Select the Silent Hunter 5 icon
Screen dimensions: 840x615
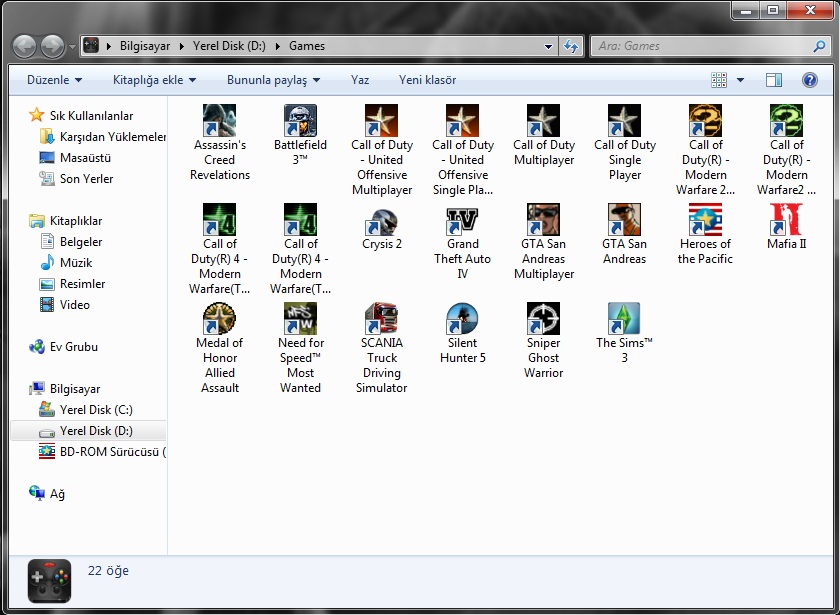point(462,318)
